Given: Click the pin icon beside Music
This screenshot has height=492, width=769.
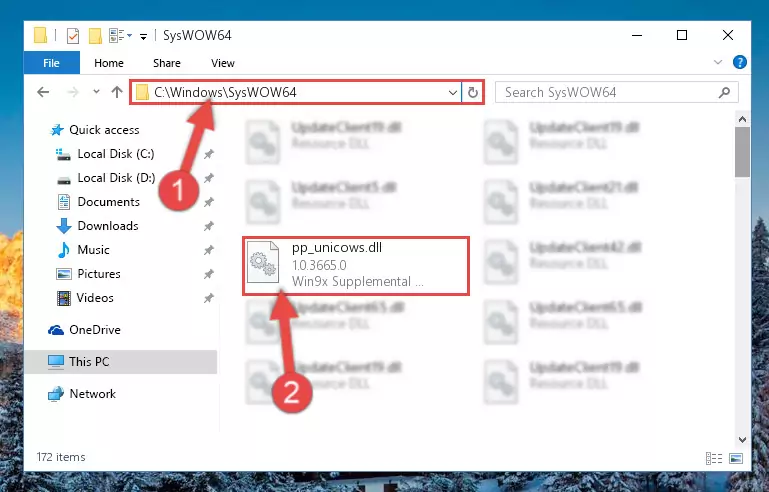Looking at the screenshot, I should pyautogui.click(x=208, y=250).
